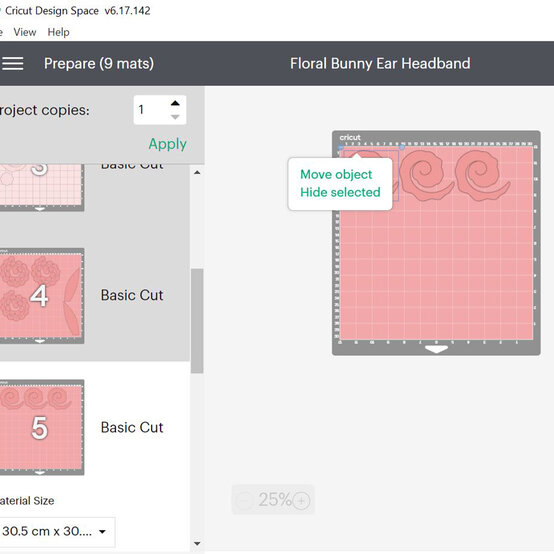Open the hamburger menu icon

coord(13,64)
